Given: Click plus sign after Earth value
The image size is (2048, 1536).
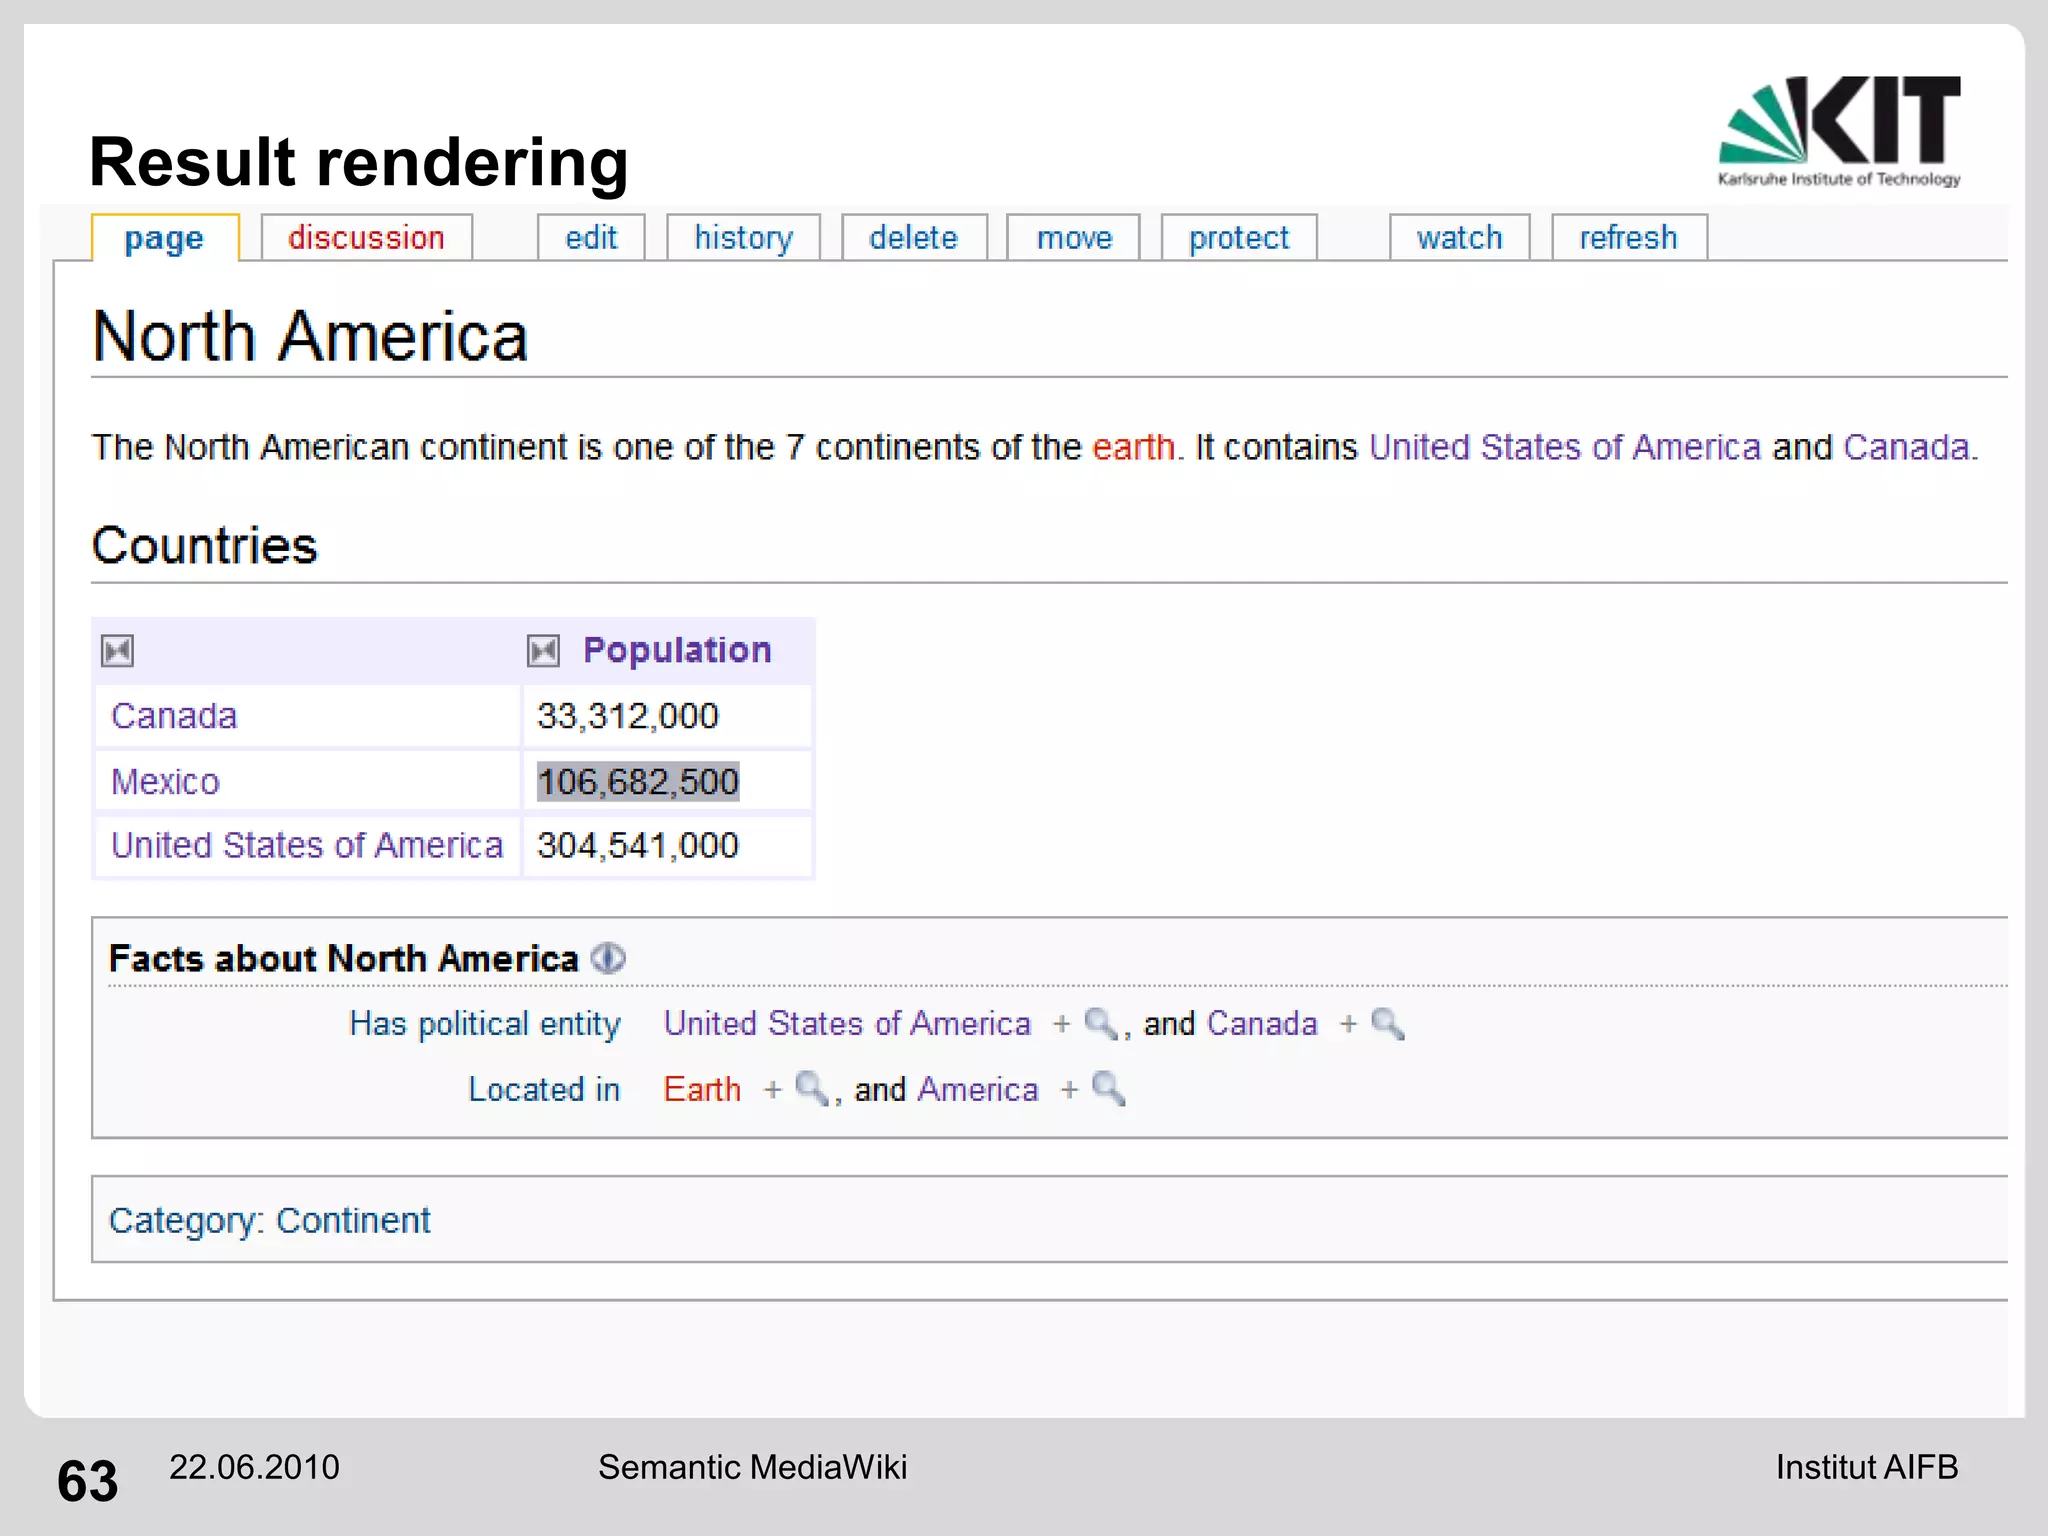Looking at the screenshot, I should (x=772, y=1090).
